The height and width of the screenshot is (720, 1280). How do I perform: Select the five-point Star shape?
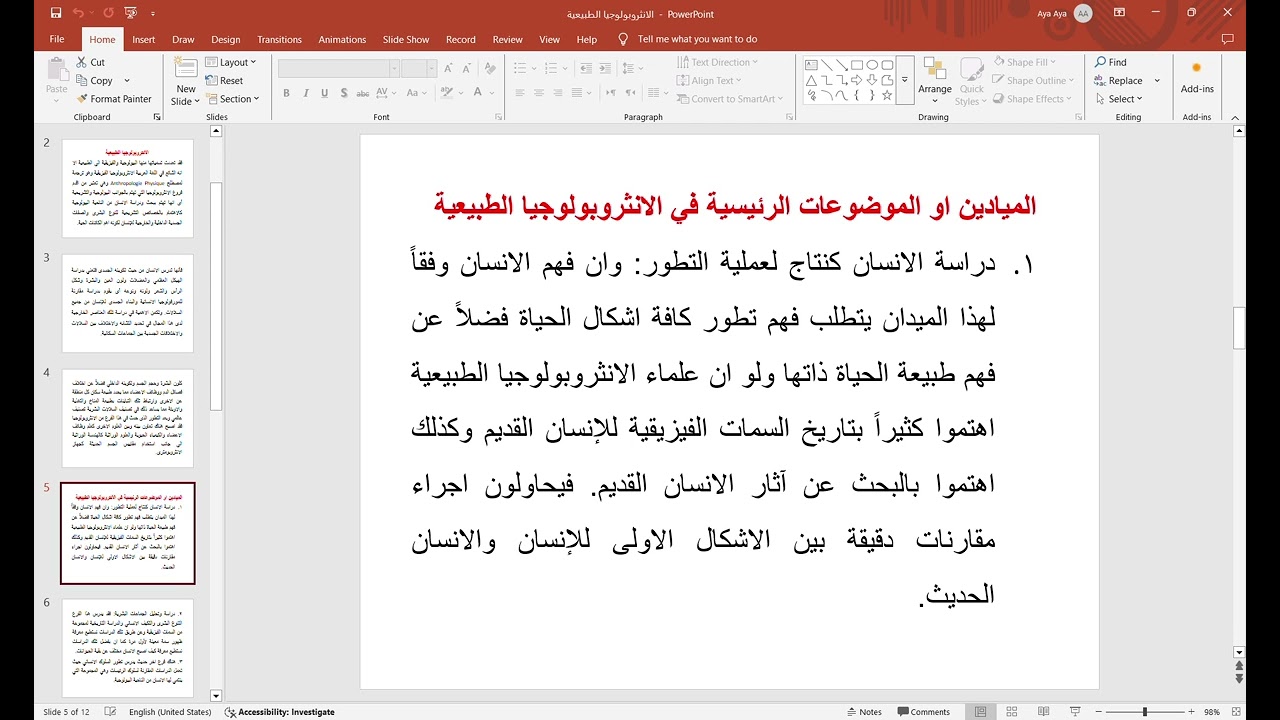[887, 95]
